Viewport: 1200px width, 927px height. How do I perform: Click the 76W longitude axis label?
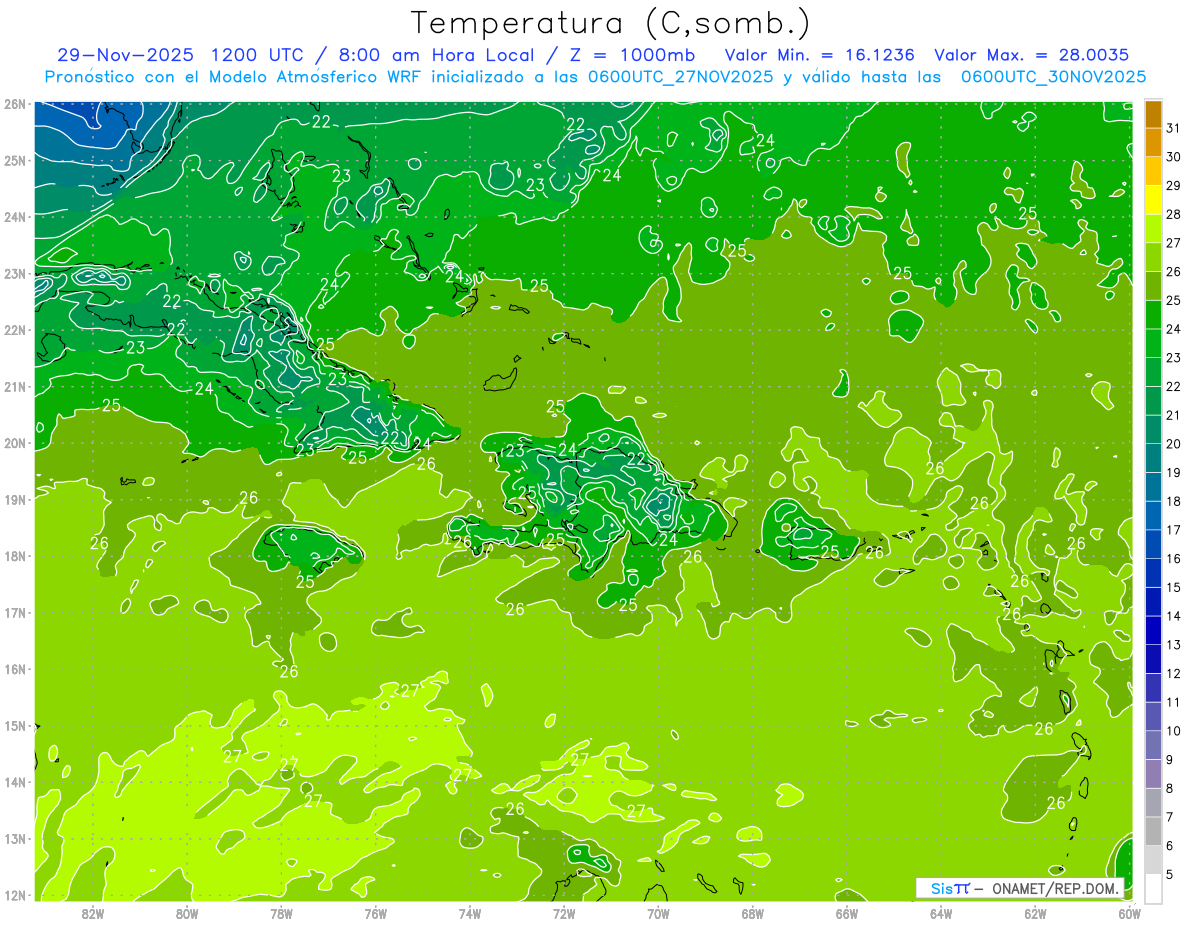375,912
